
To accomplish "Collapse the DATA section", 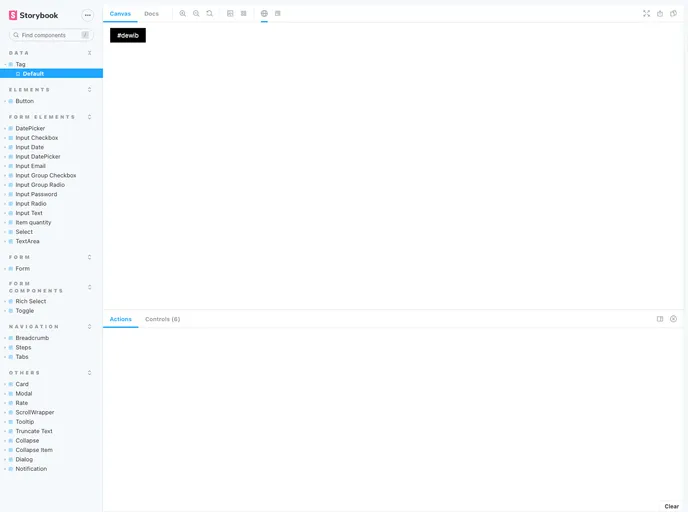I will [90, 53].
